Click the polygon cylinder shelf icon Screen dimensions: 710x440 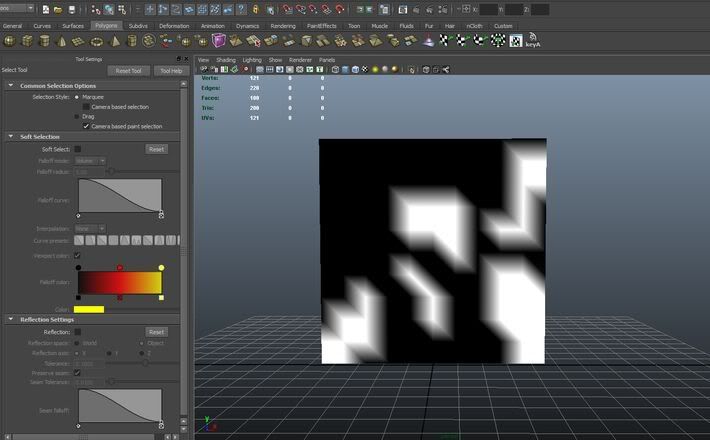click(x=45, y=41)
